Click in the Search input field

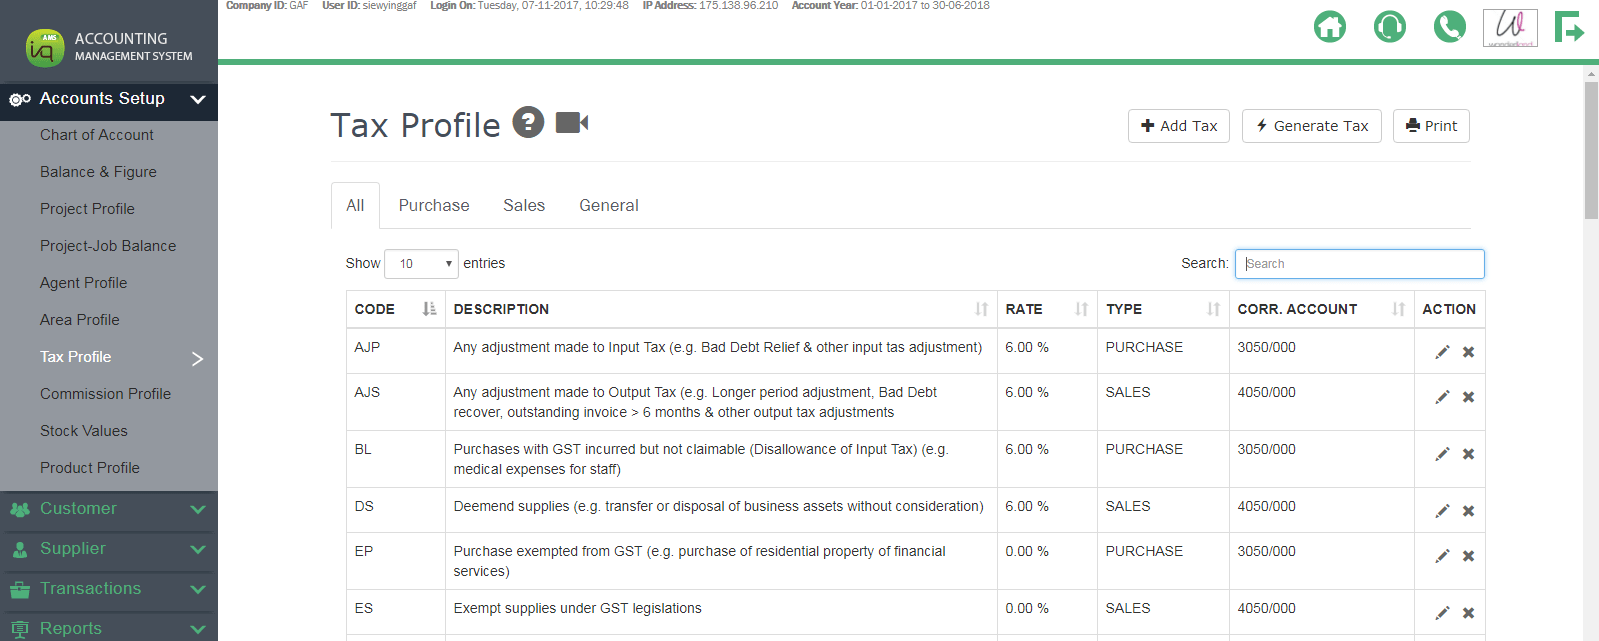click(x=1359, y=264)
